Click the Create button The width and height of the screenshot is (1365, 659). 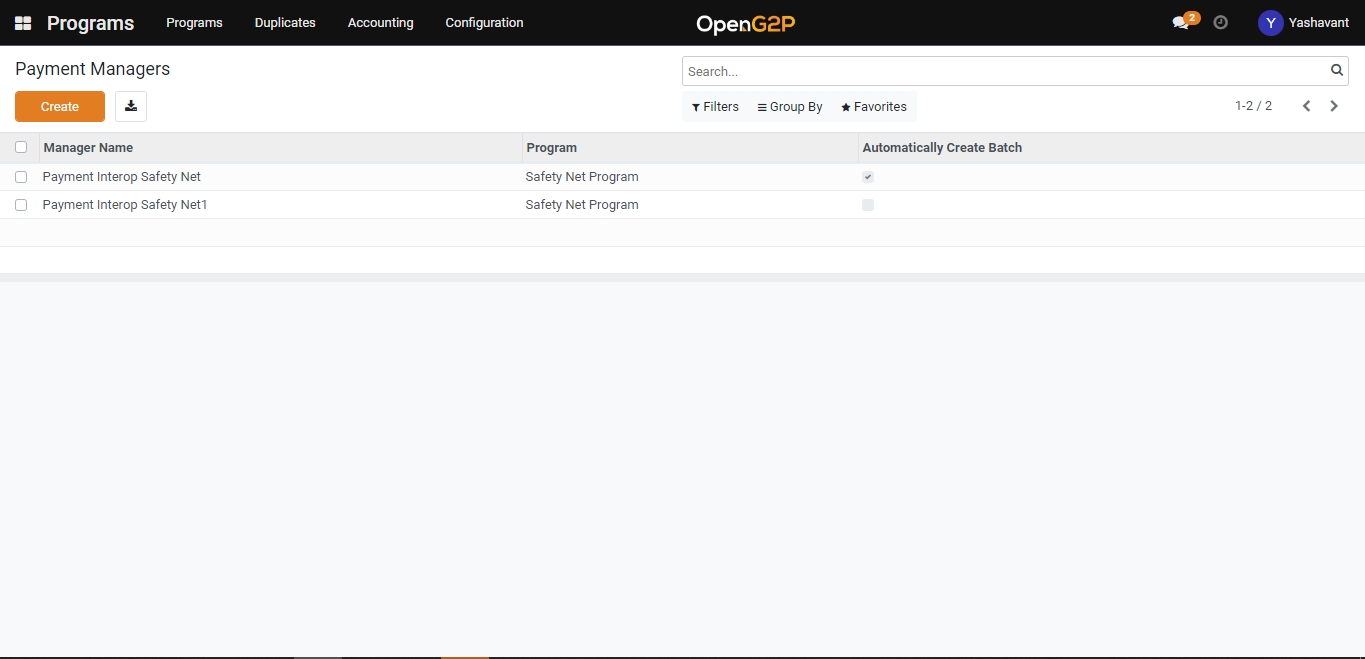coord(60,107)
